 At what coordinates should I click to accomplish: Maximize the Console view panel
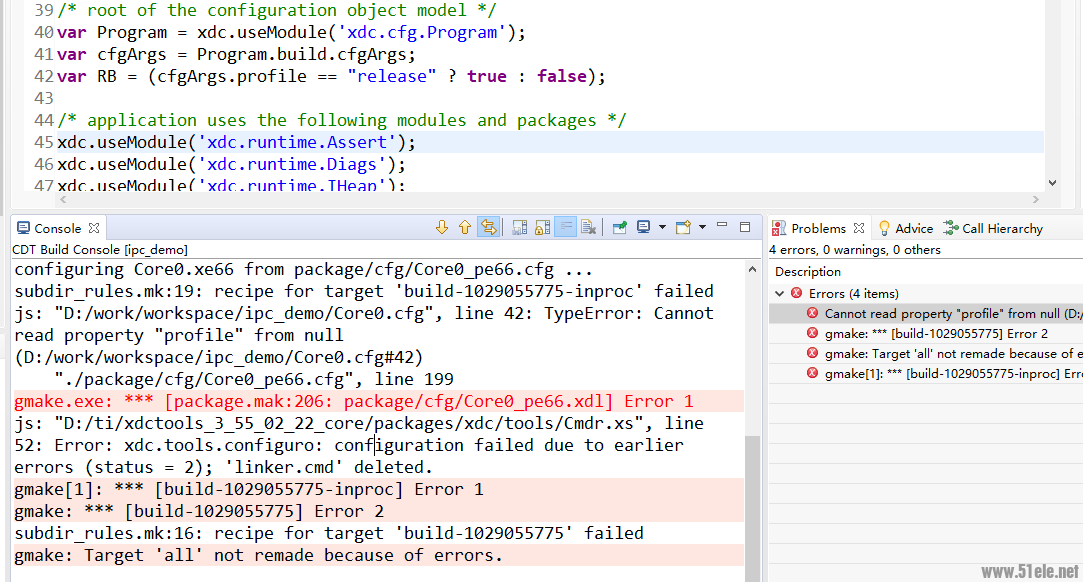[x=745, y=227]
